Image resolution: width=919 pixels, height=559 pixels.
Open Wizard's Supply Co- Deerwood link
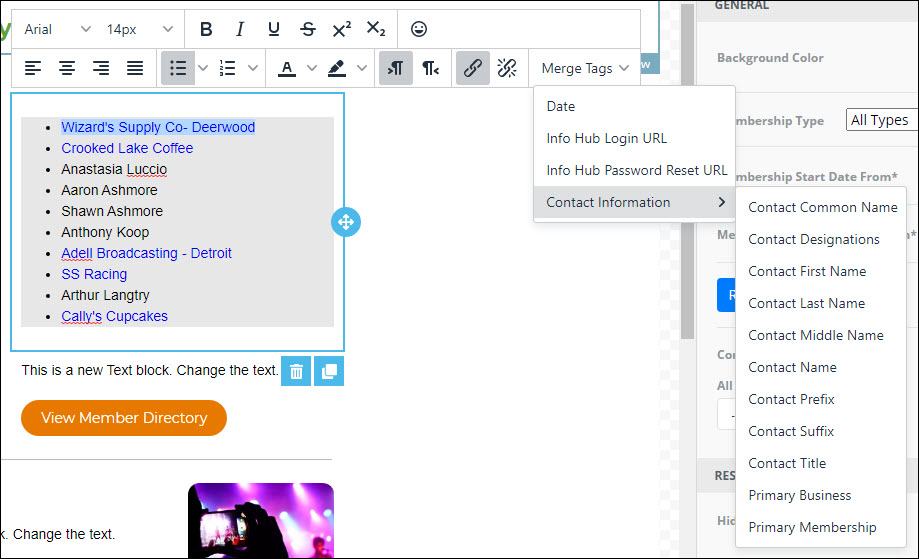click(x=158, y=127)
